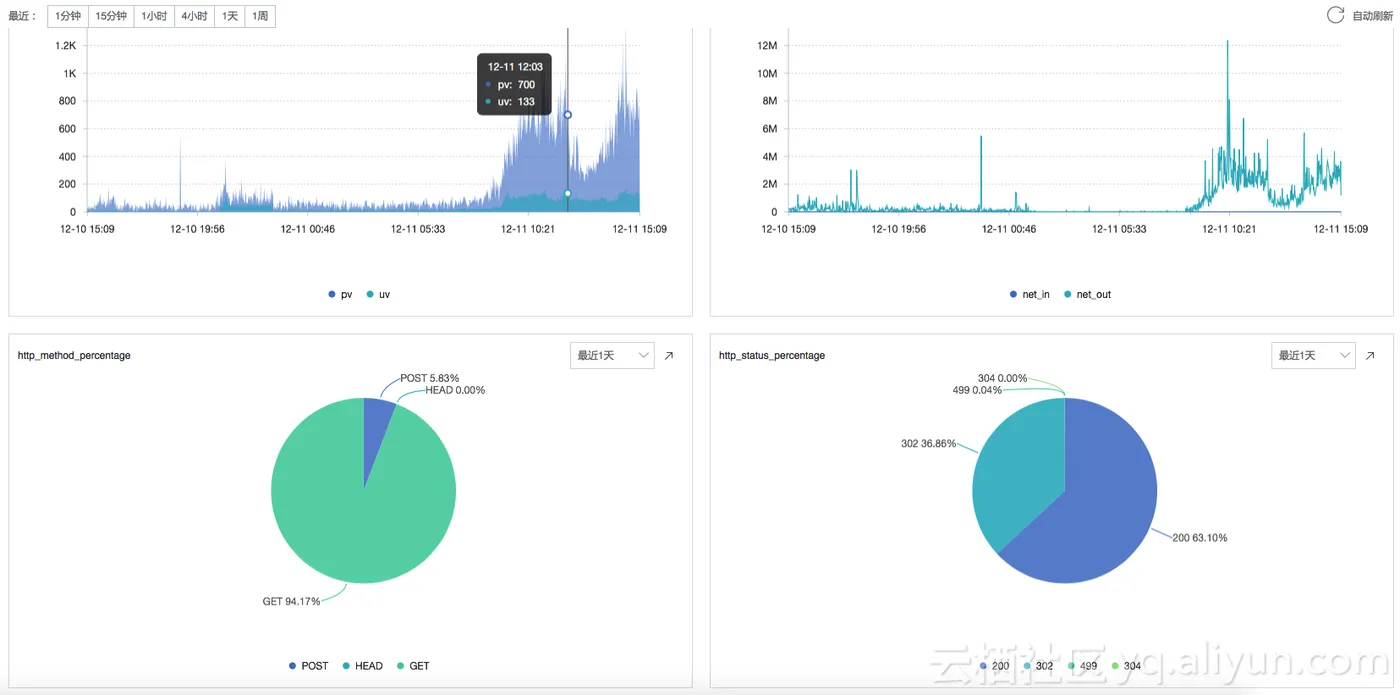This screenshot has width=1400, height=695.
Task: Toggle the pv legend series dot
Action: (x=332, y=295)
